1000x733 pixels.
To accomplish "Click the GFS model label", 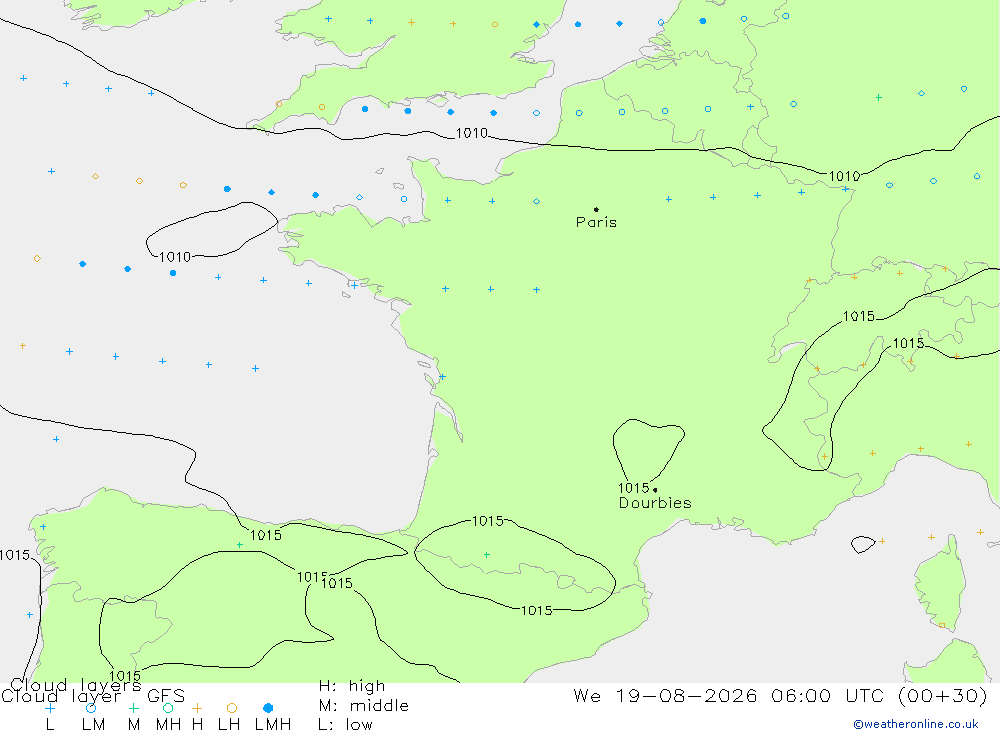I will coord(166,696).
